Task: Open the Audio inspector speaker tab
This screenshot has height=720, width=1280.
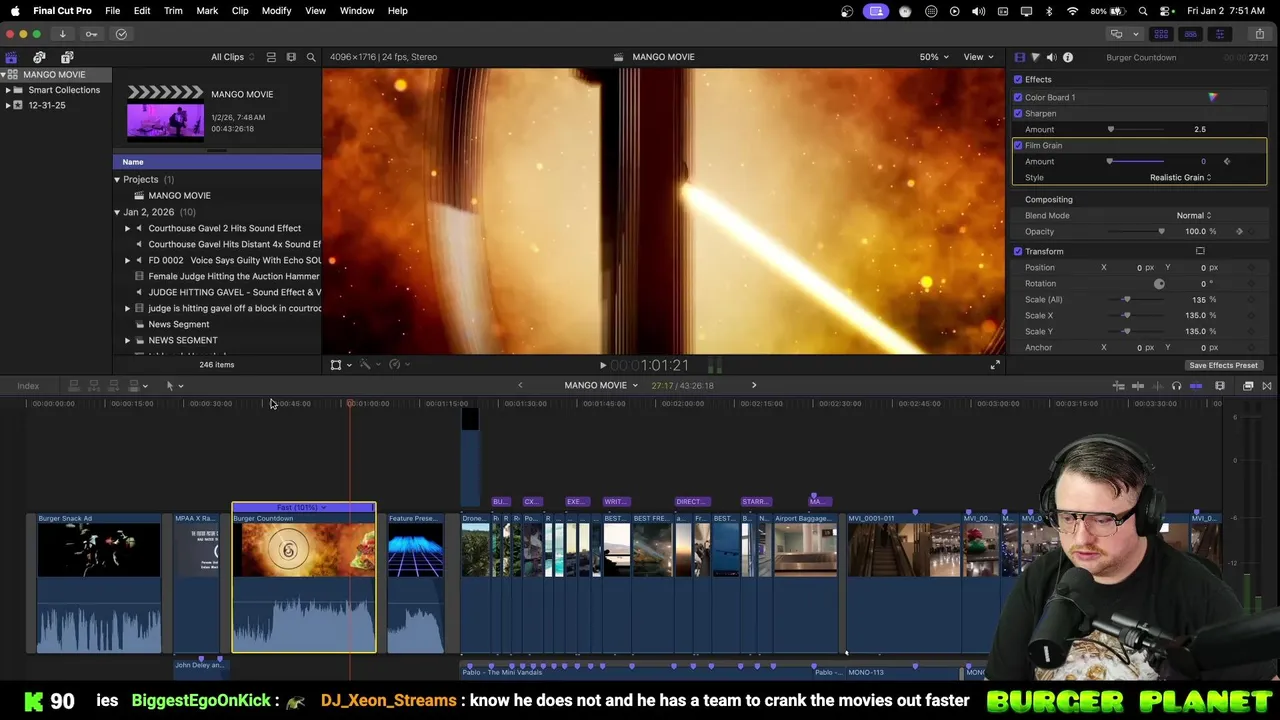Action: (x=1051, y=57)
